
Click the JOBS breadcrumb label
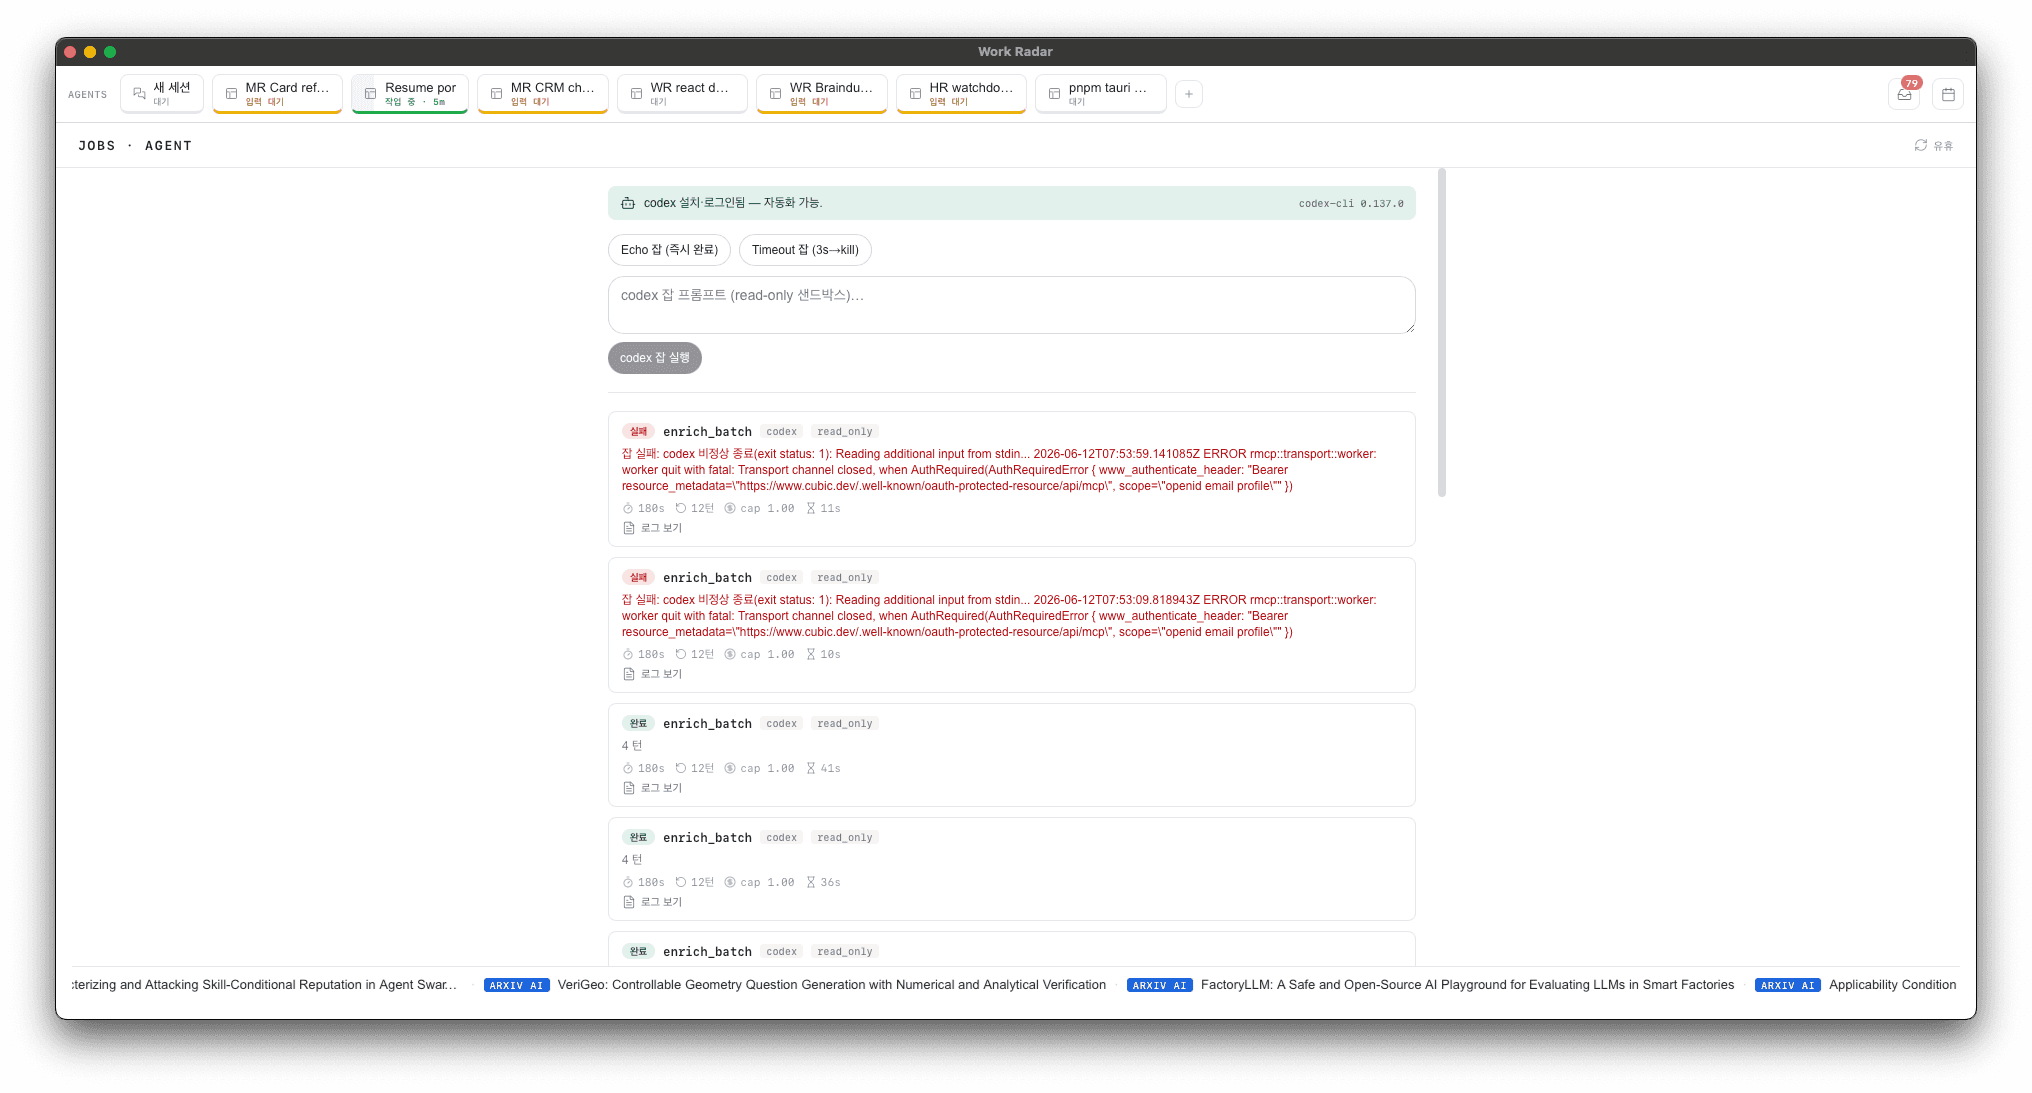click(x=97, y=146)
